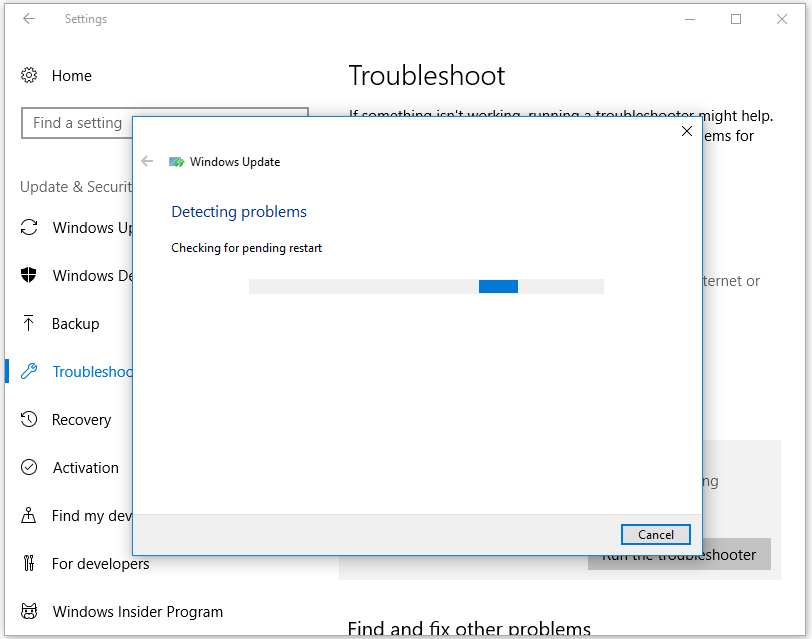Click the Backup upload arrow icon

tap(29, 323)
